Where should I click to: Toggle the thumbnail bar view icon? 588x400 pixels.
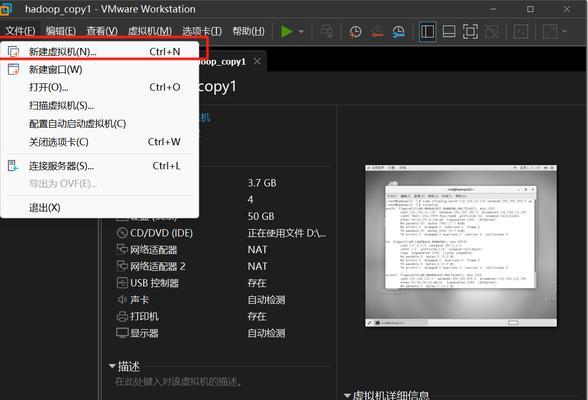449,31
